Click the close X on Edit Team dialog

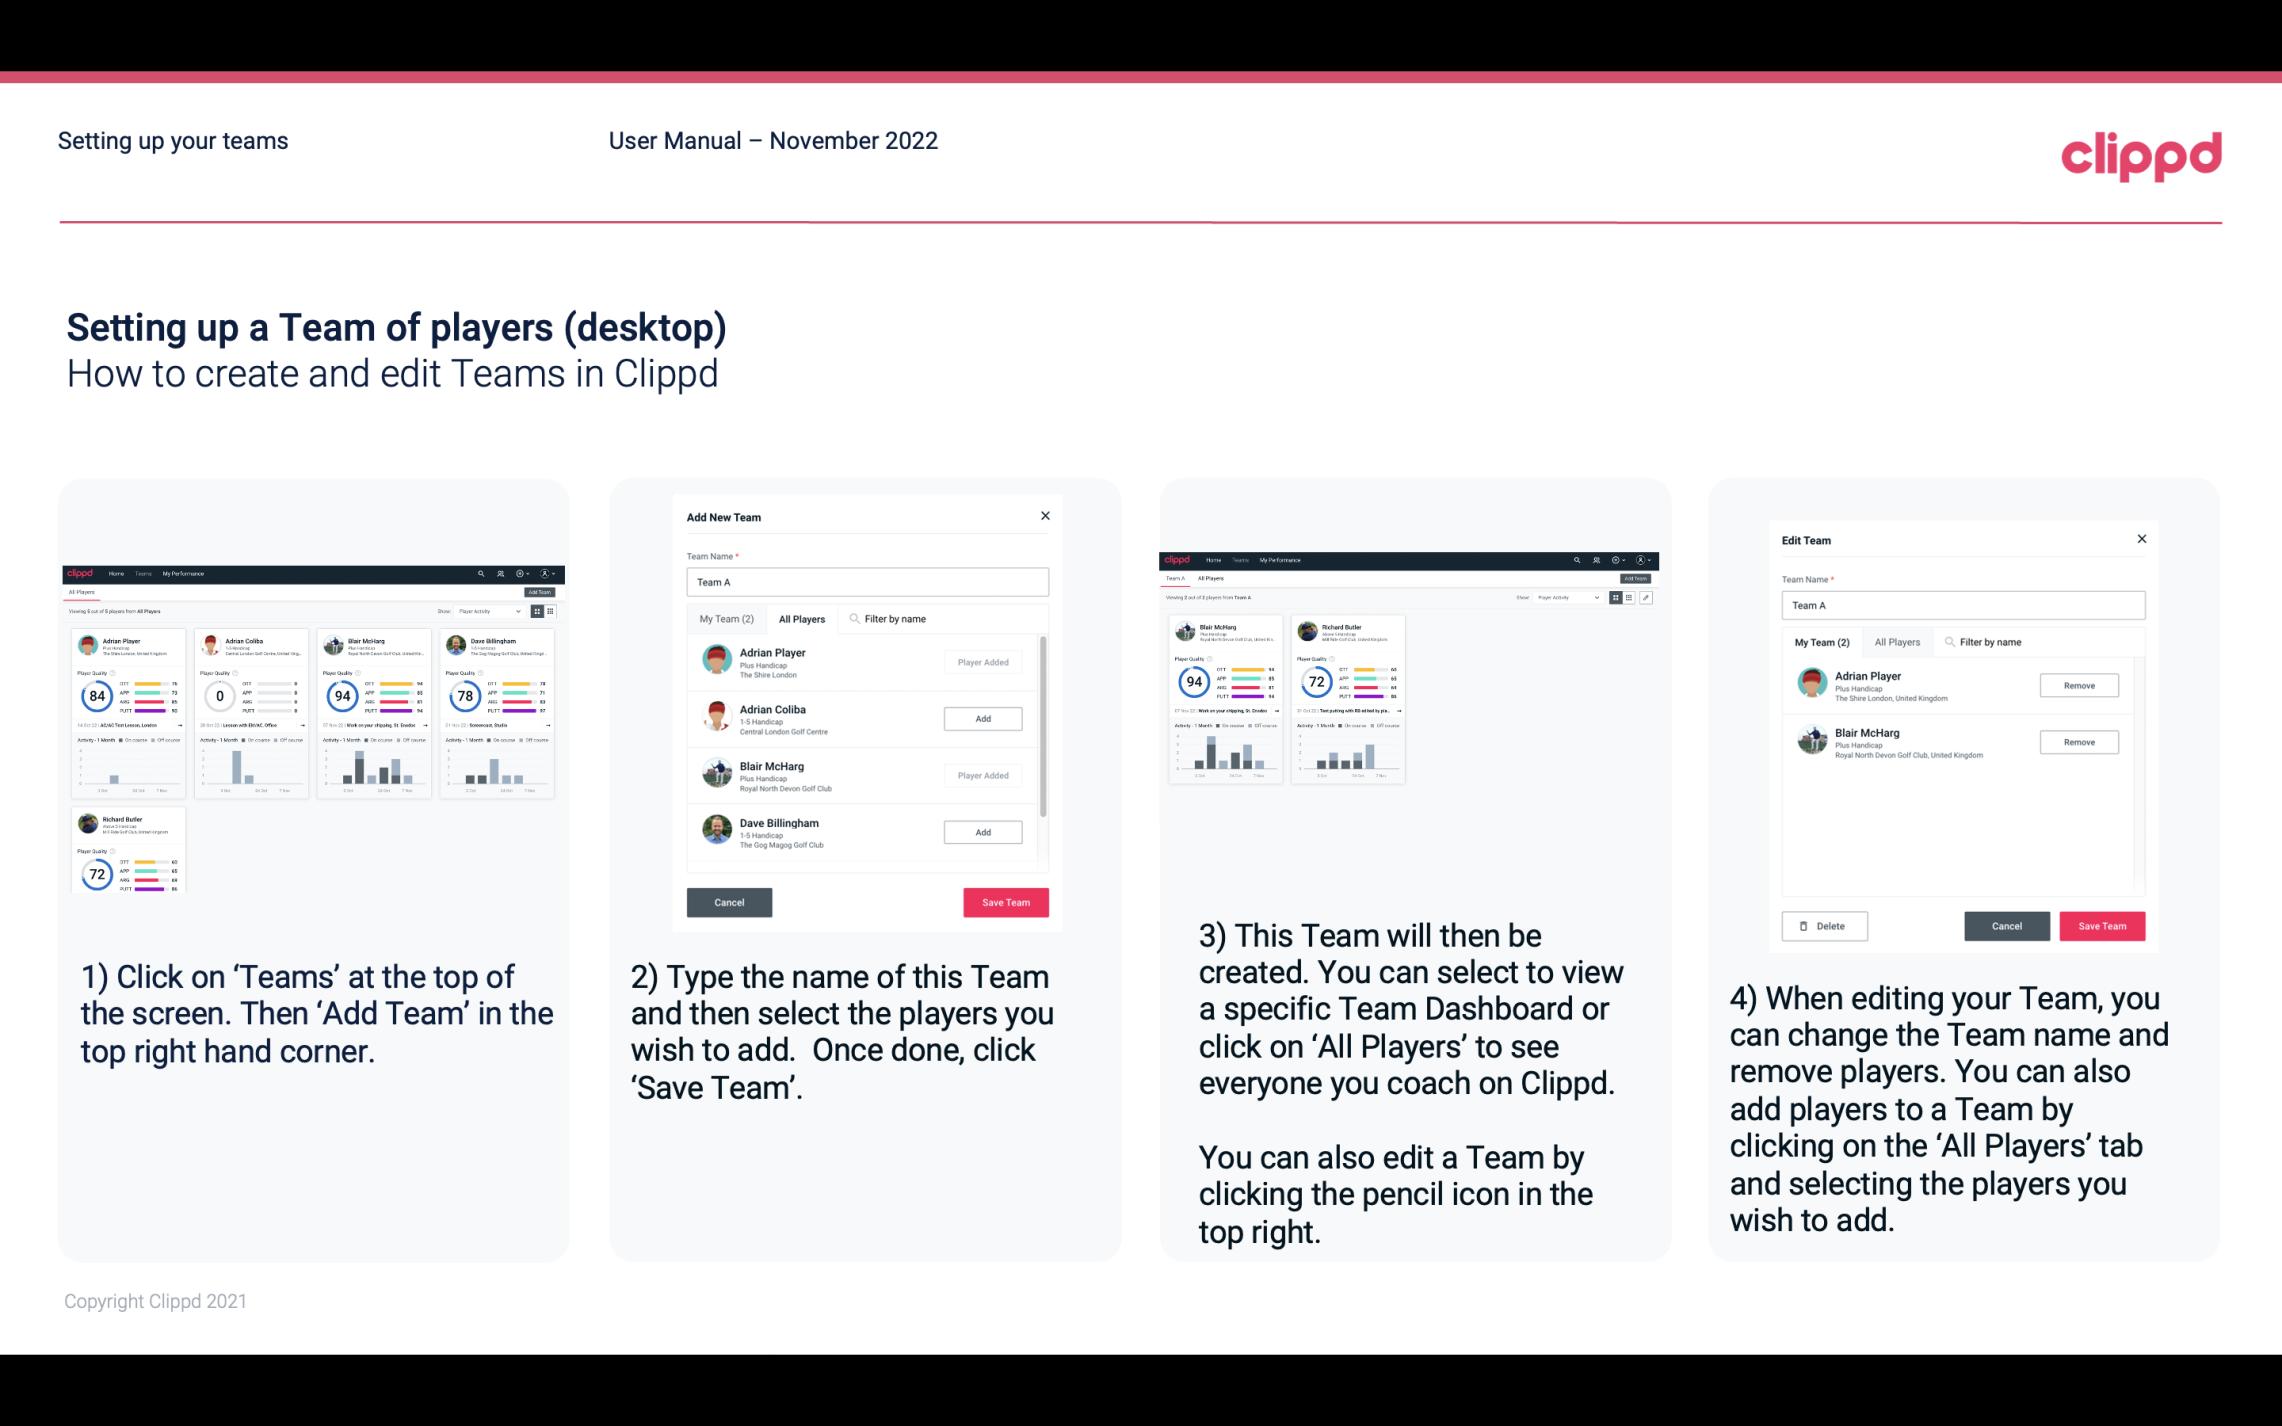coord(2141,540)
